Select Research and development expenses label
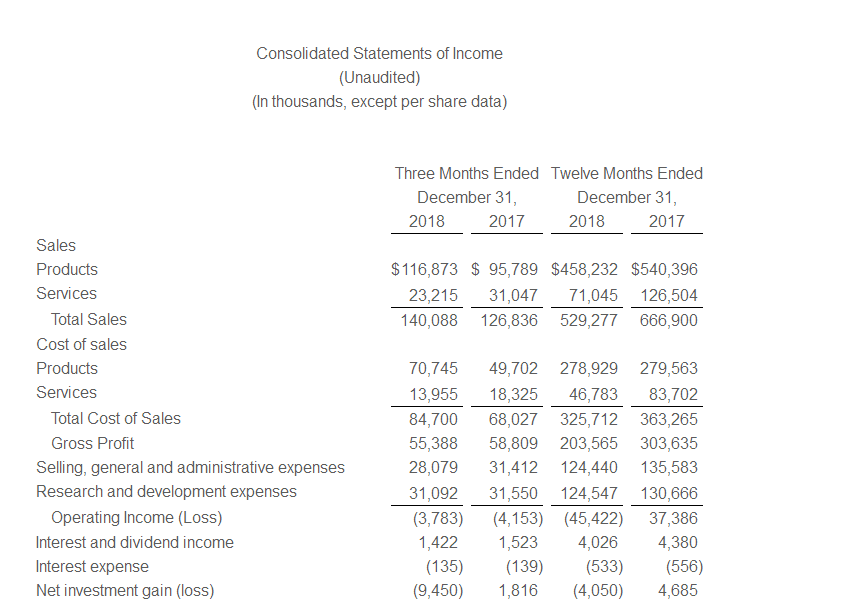848x607 pixels. 166,492
